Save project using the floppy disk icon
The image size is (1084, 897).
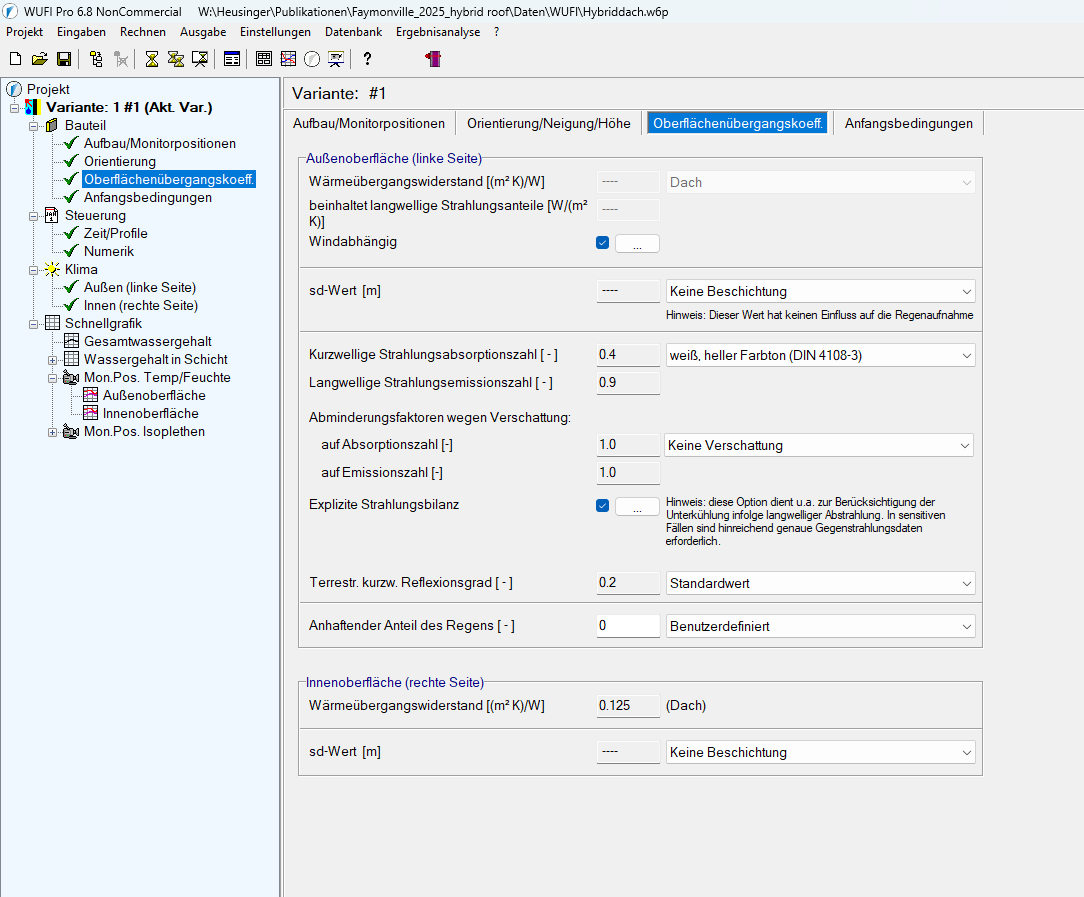coord(63,59)
